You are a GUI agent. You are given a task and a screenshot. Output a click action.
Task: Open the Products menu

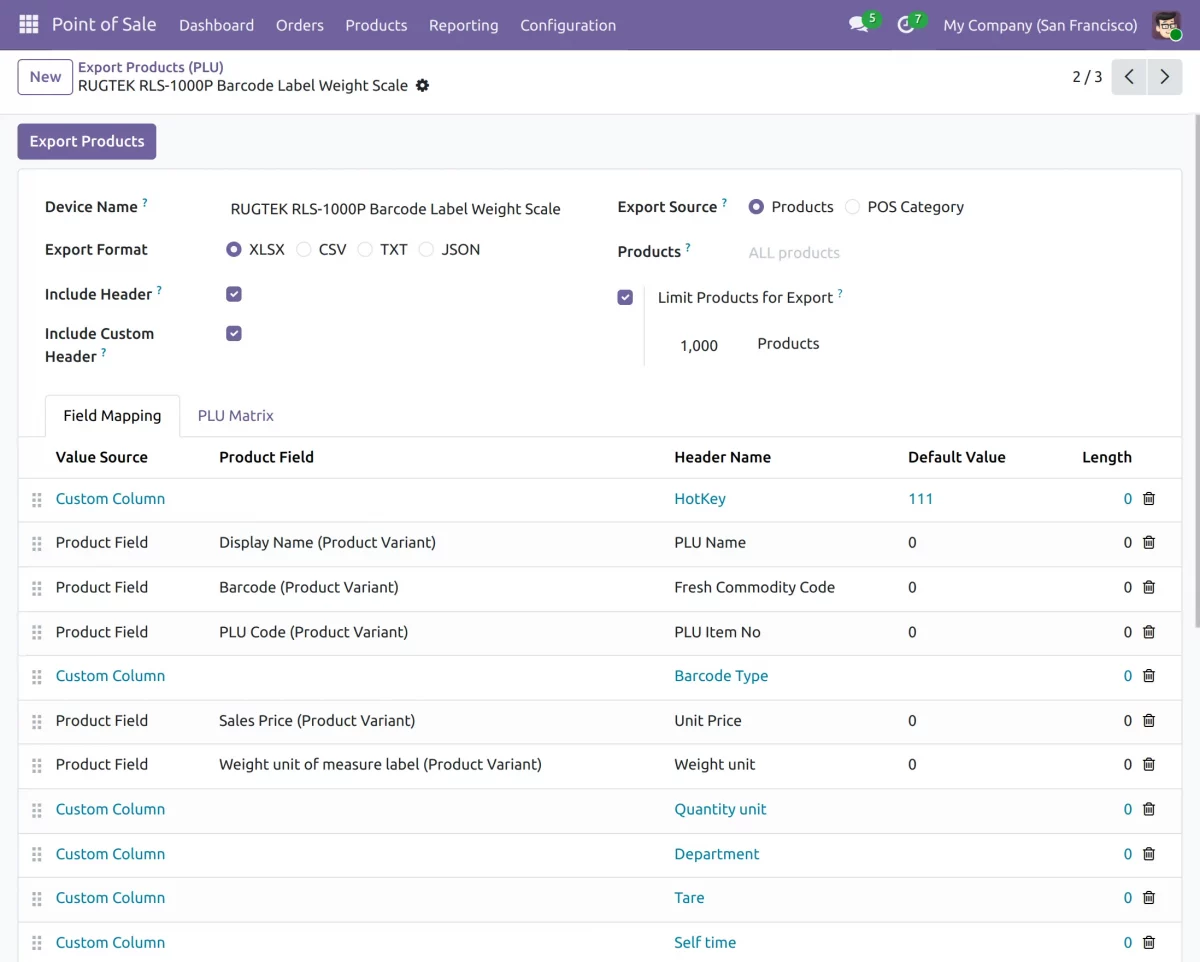(x=376, y=25)
